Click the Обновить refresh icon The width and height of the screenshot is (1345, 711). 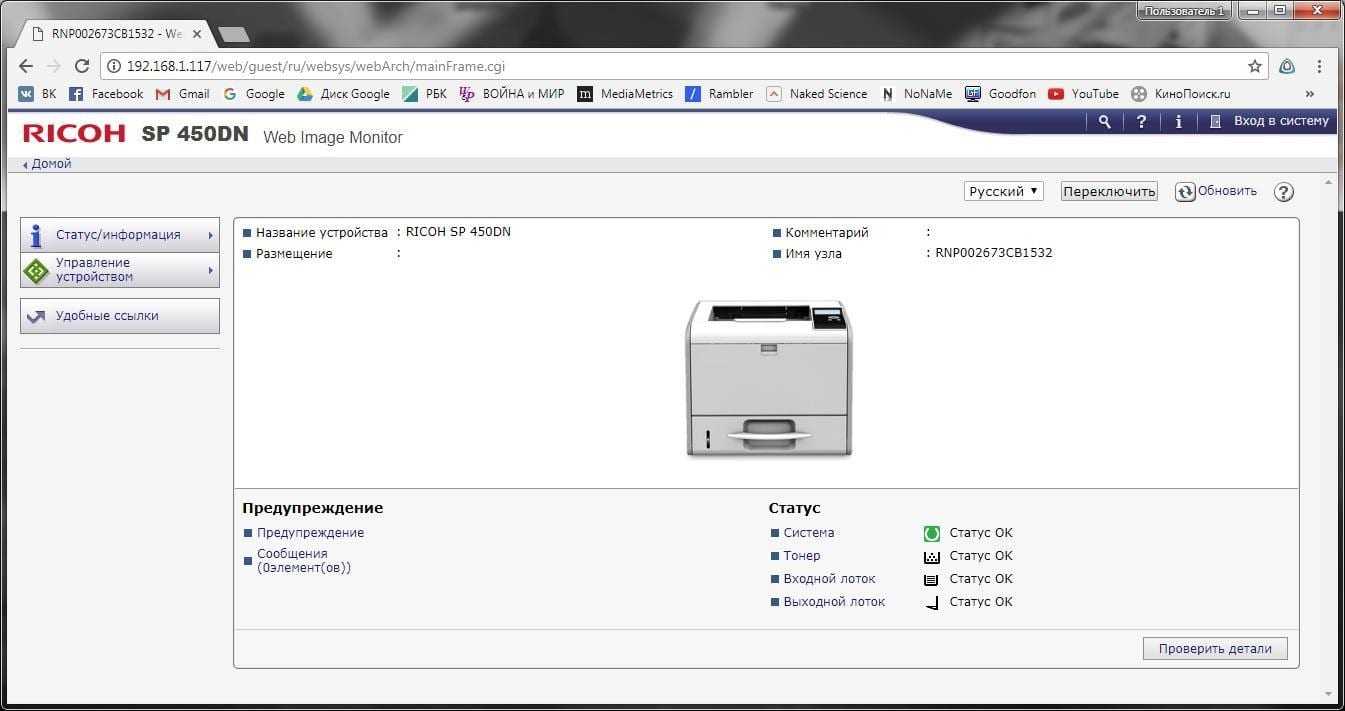point(1185,192)
